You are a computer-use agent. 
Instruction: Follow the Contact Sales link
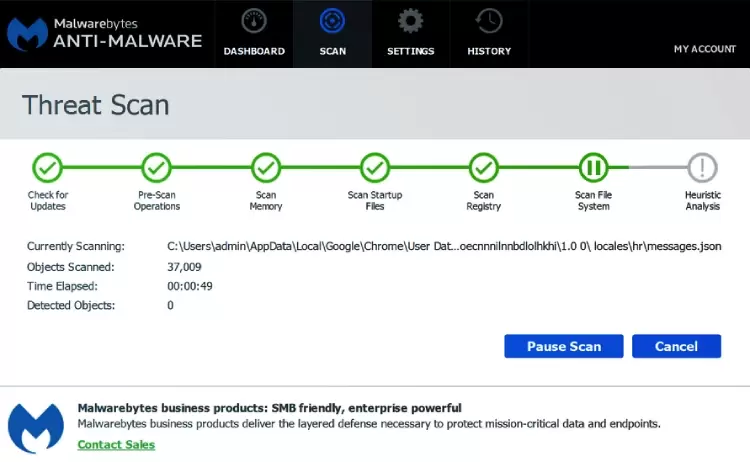click(116, 445)
